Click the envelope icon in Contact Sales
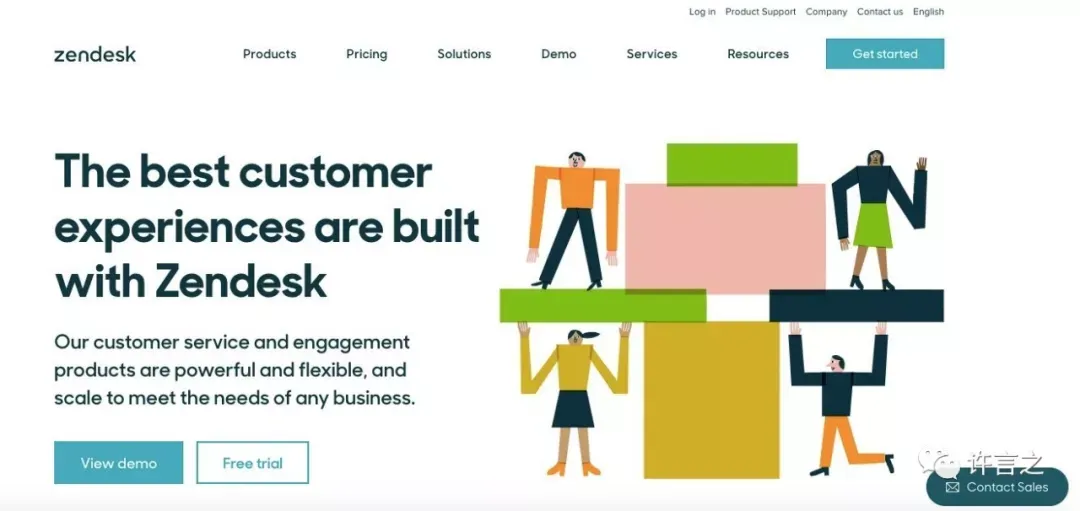 [x=953, y=488]
